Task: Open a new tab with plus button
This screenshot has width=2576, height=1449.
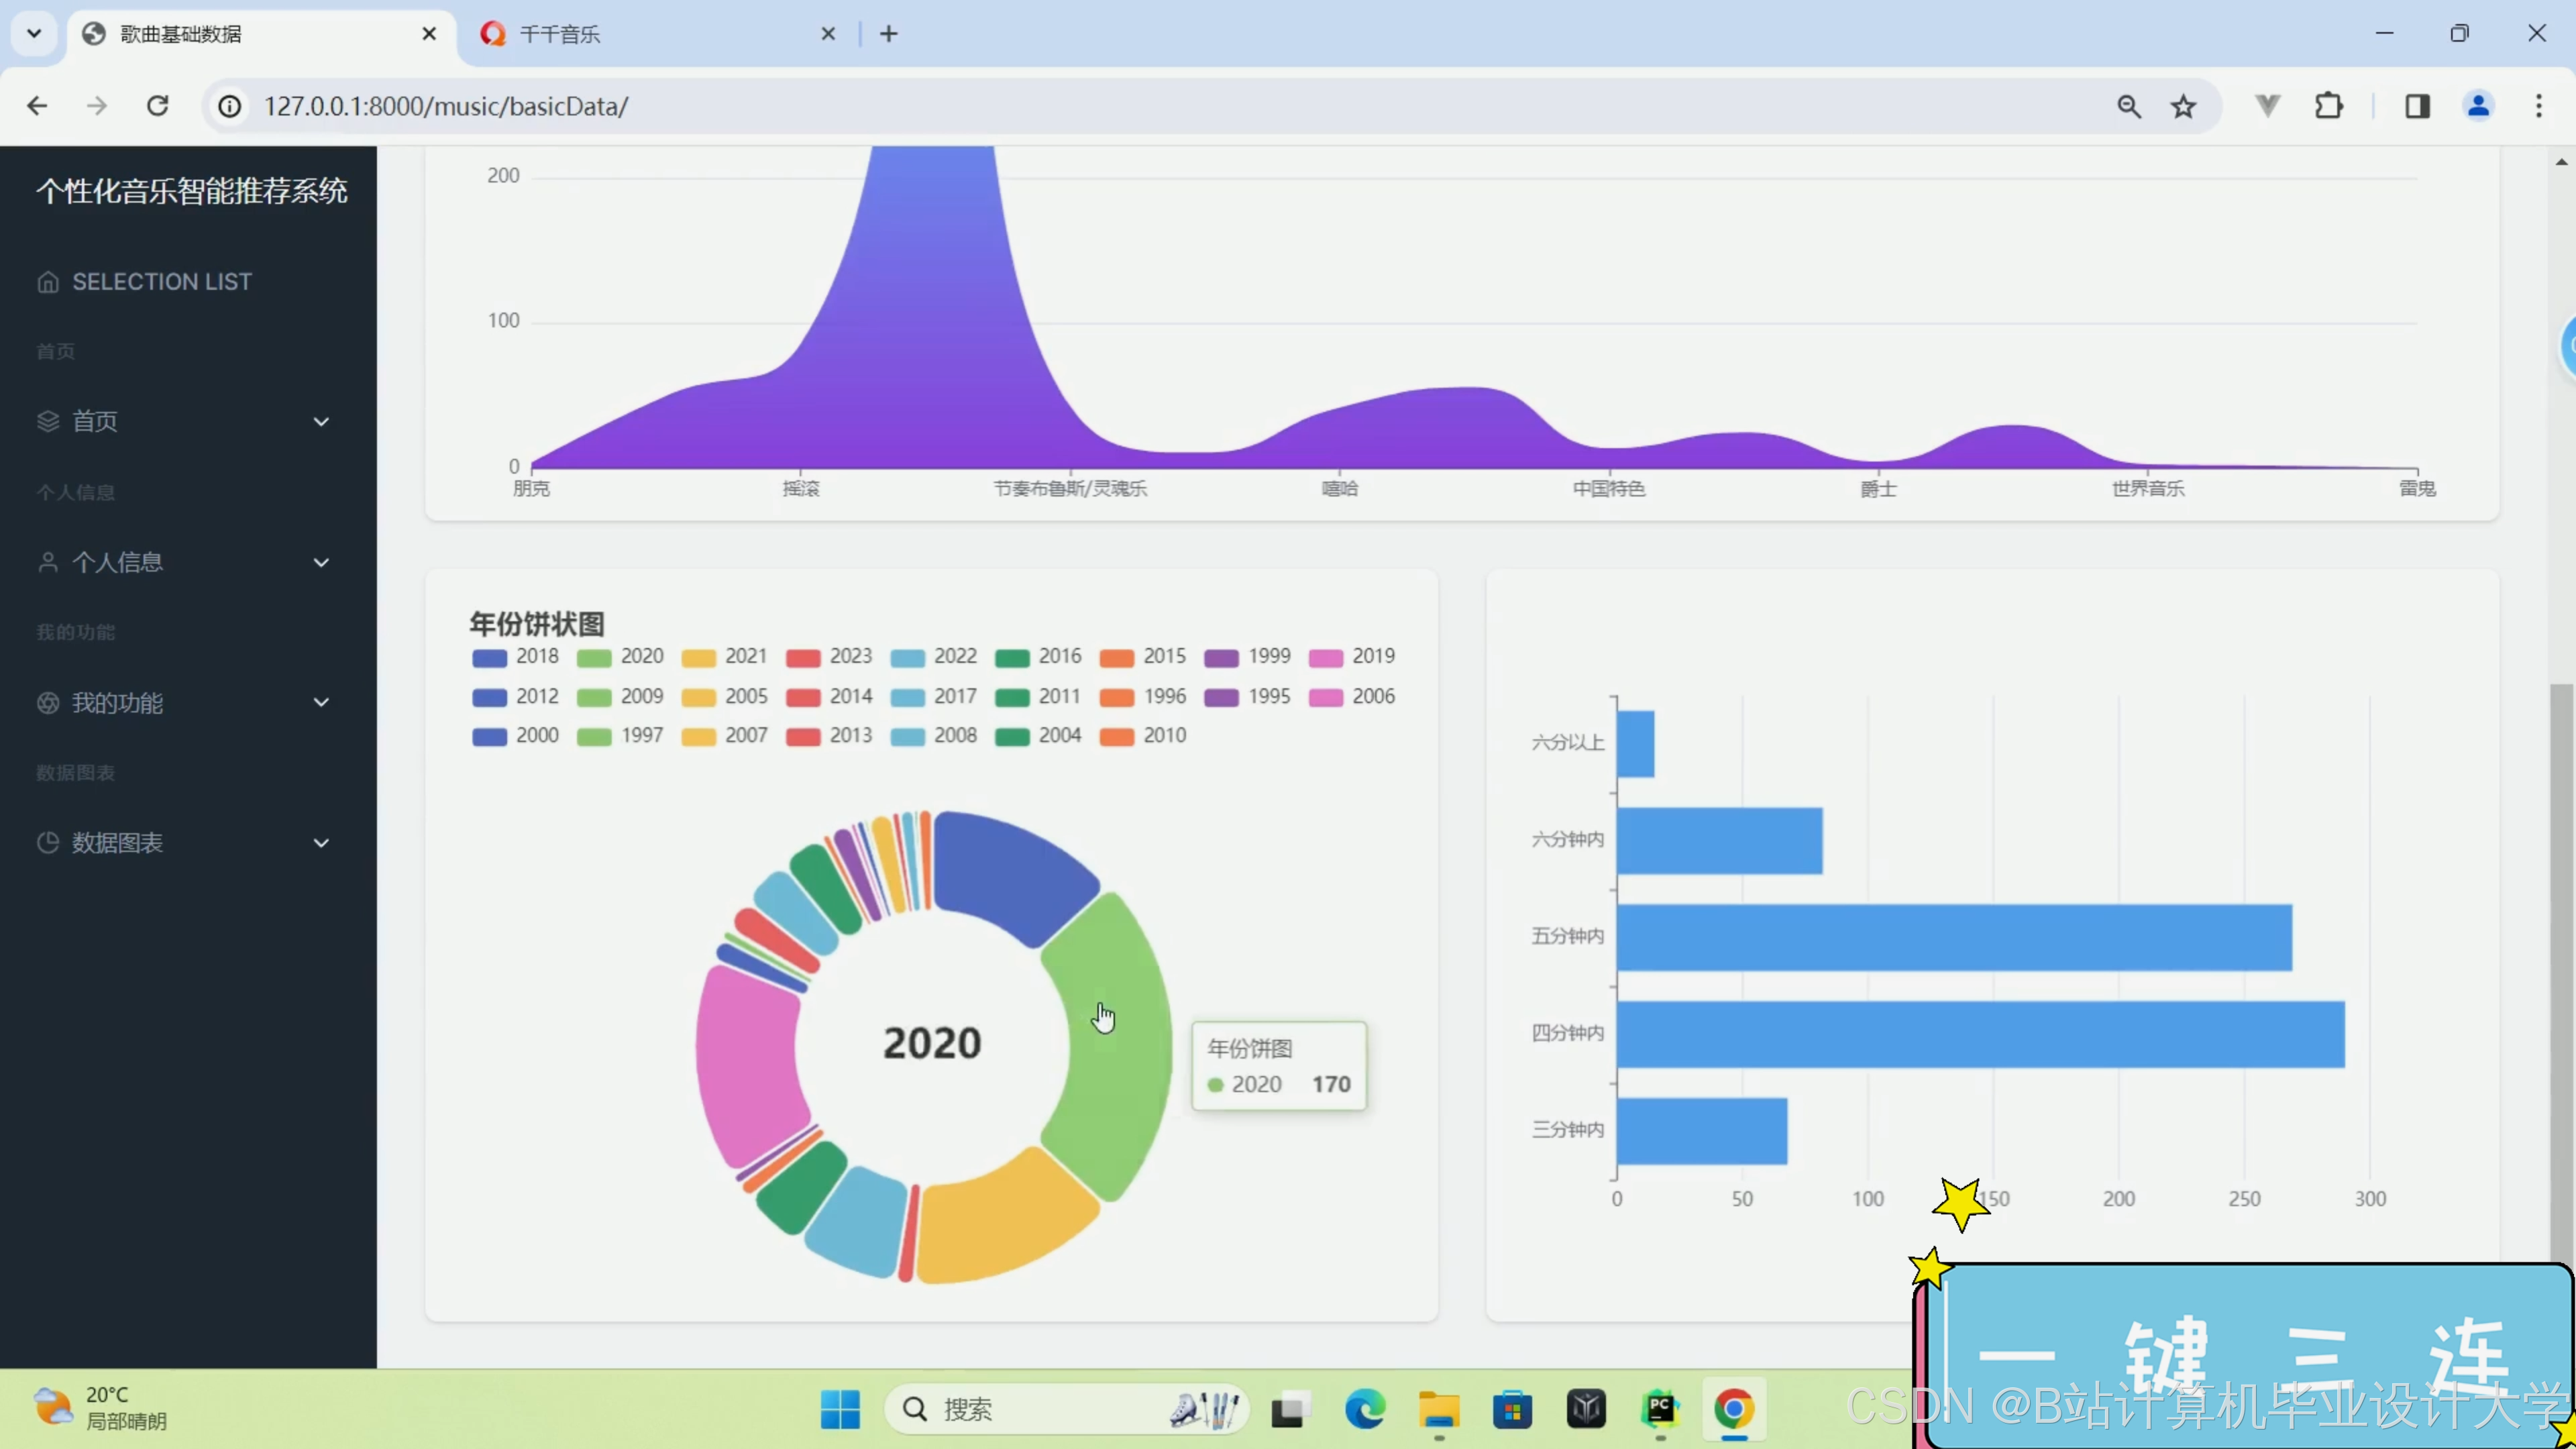Action: (x=888, y=34)
